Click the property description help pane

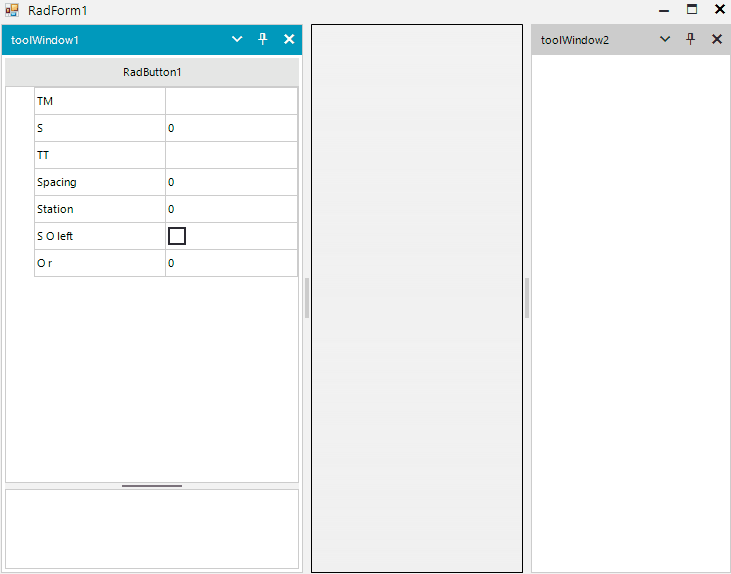[x=152, y=529]
